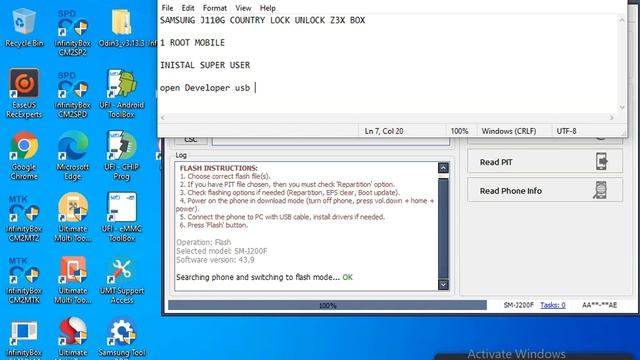Screen dimensions: 640x360
Task: Open InfinityBox CM2SPD shortcut
Action: tap(73, 95)
